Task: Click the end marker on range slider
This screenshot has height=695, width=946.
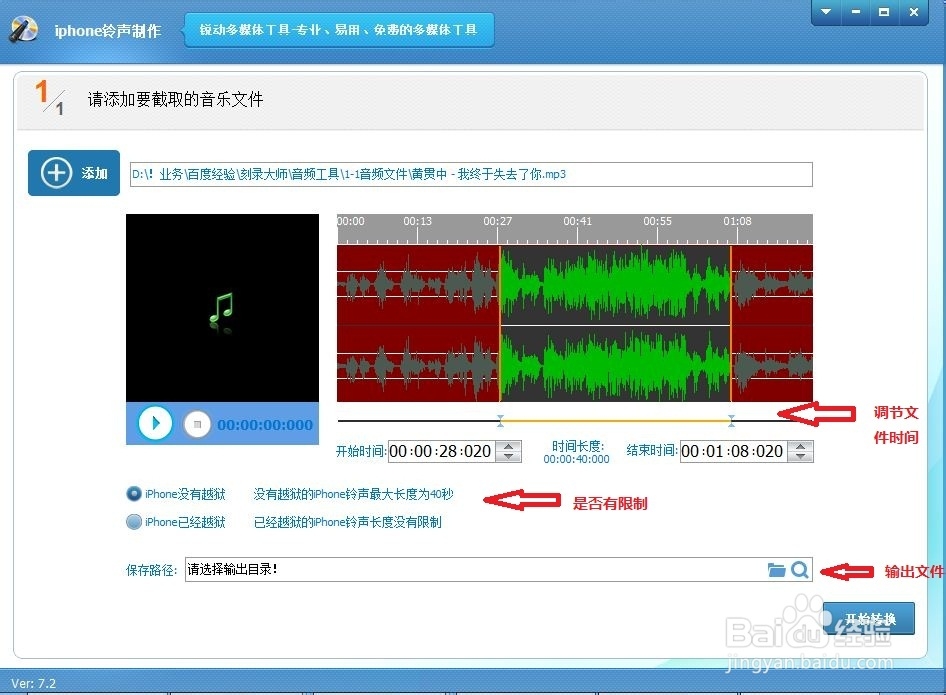Action: coord(731,421)
